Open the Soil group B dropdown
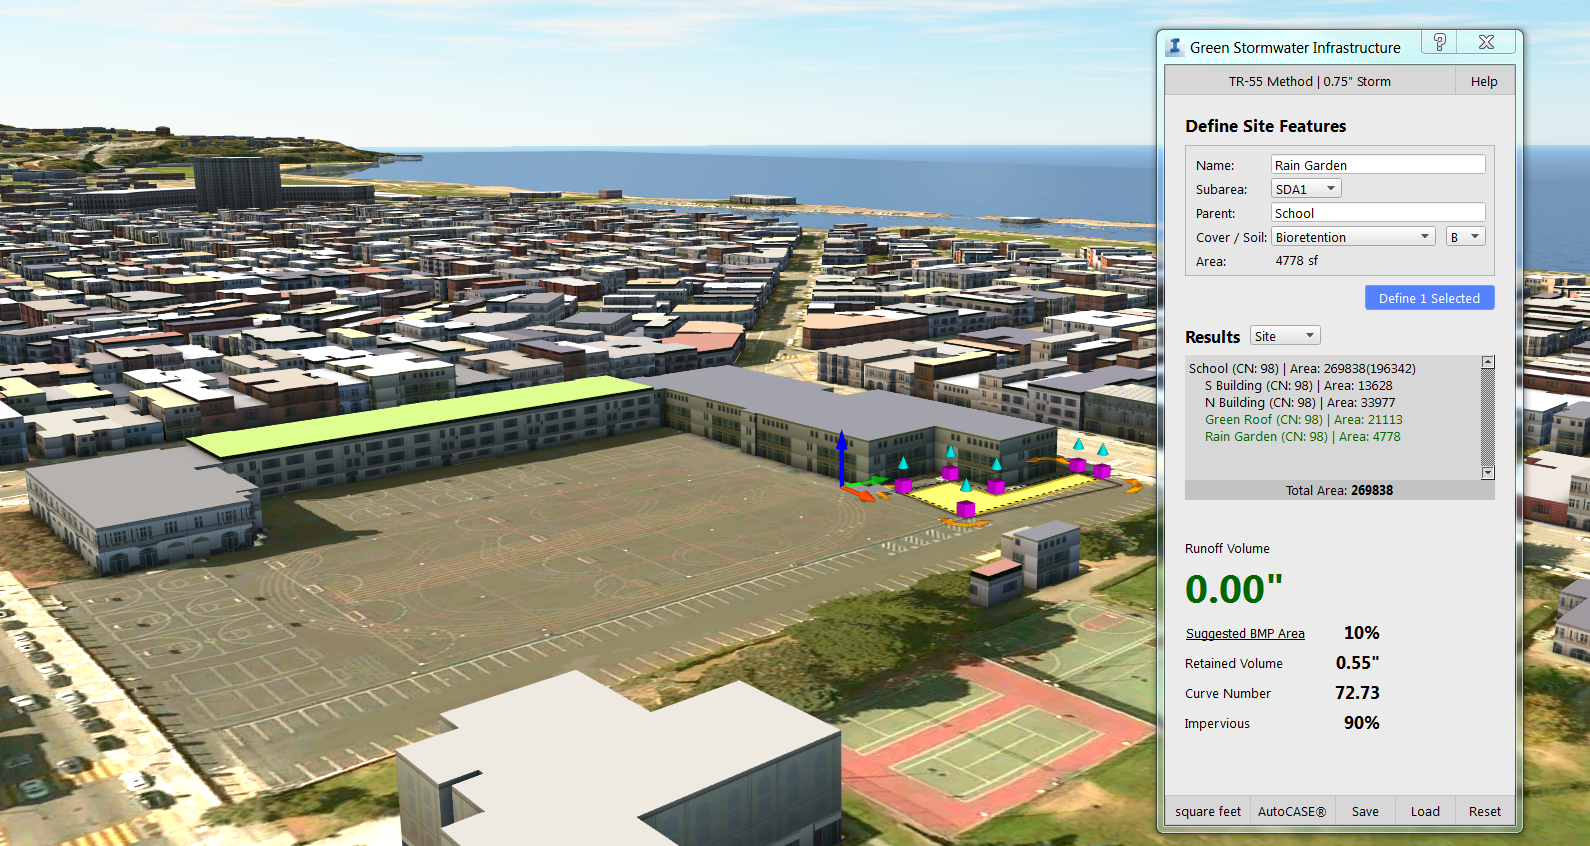The width and height of the screenshot is (1590, 846). (x=1466, y=237)
